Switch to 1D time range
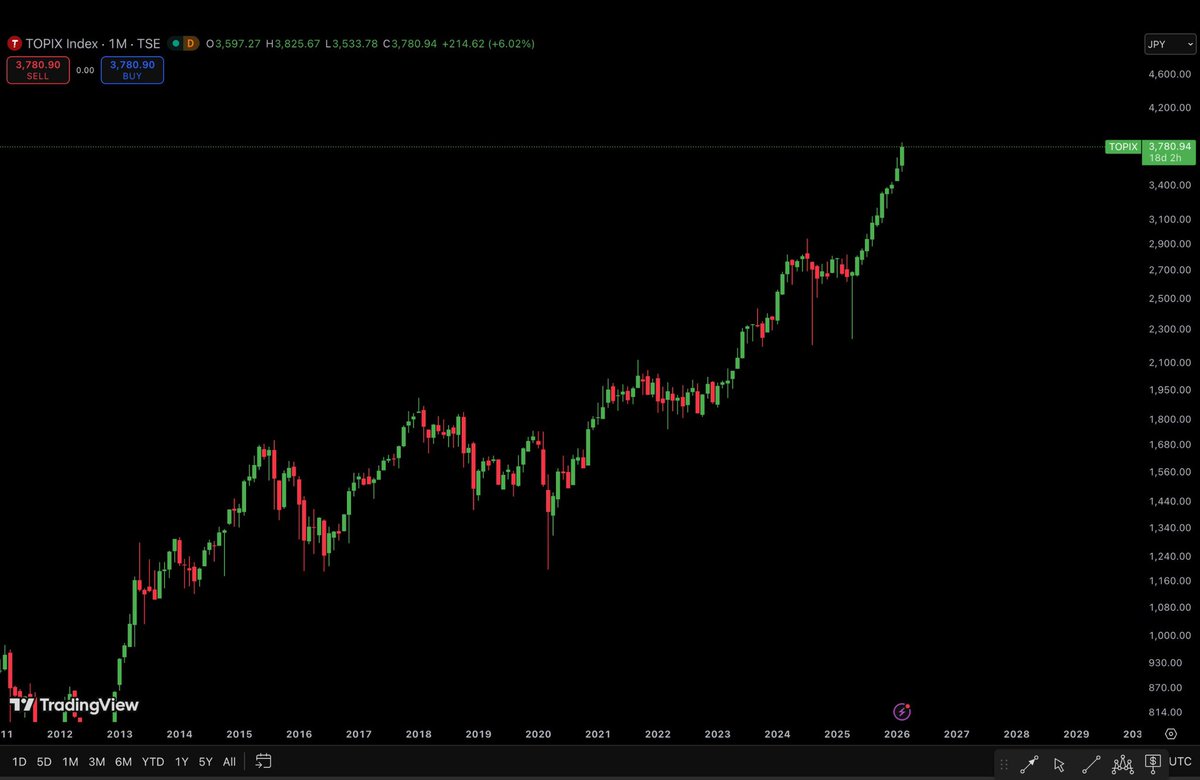The height and width of the screenshot is (780, 1200). pyautogui.click(x=20, y=761)
